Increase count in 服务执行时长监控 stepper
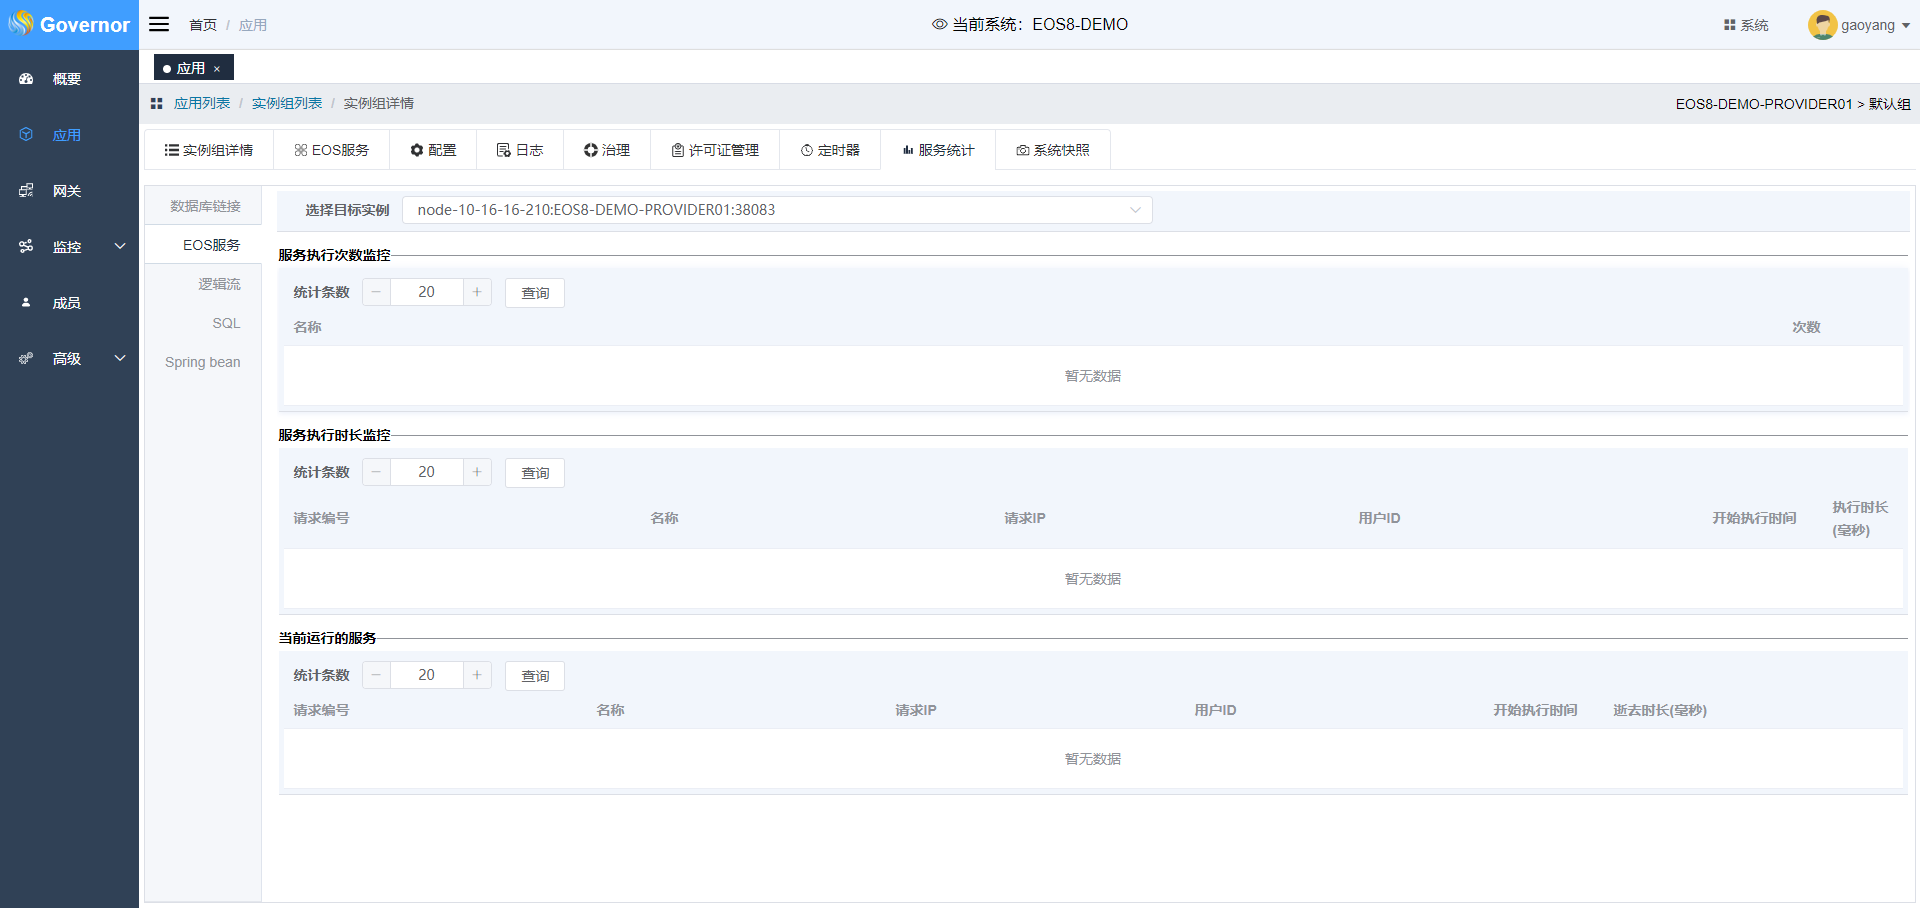1920x908 pixels. (477, 472)
